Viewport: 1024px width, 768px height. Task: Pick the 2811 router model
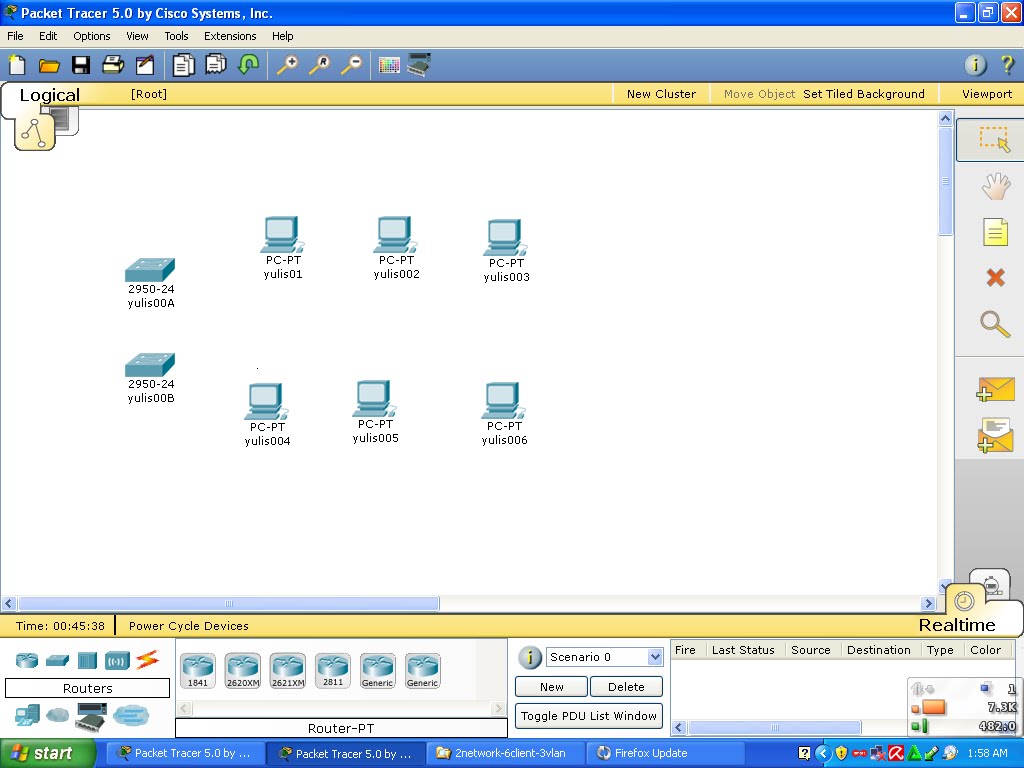[x=332, y=671]
